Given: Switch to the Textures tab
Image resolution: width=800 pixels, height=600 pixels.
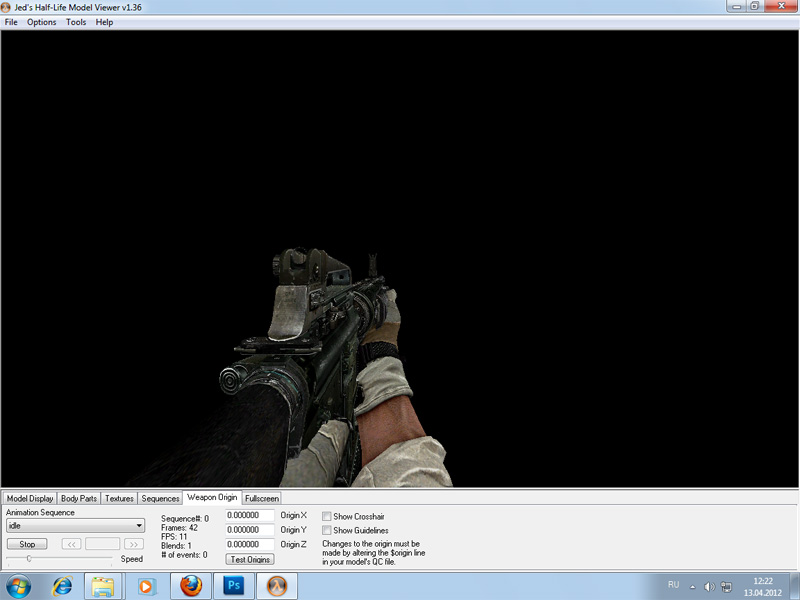Looking at the screenshot, I should click(119, 498).
